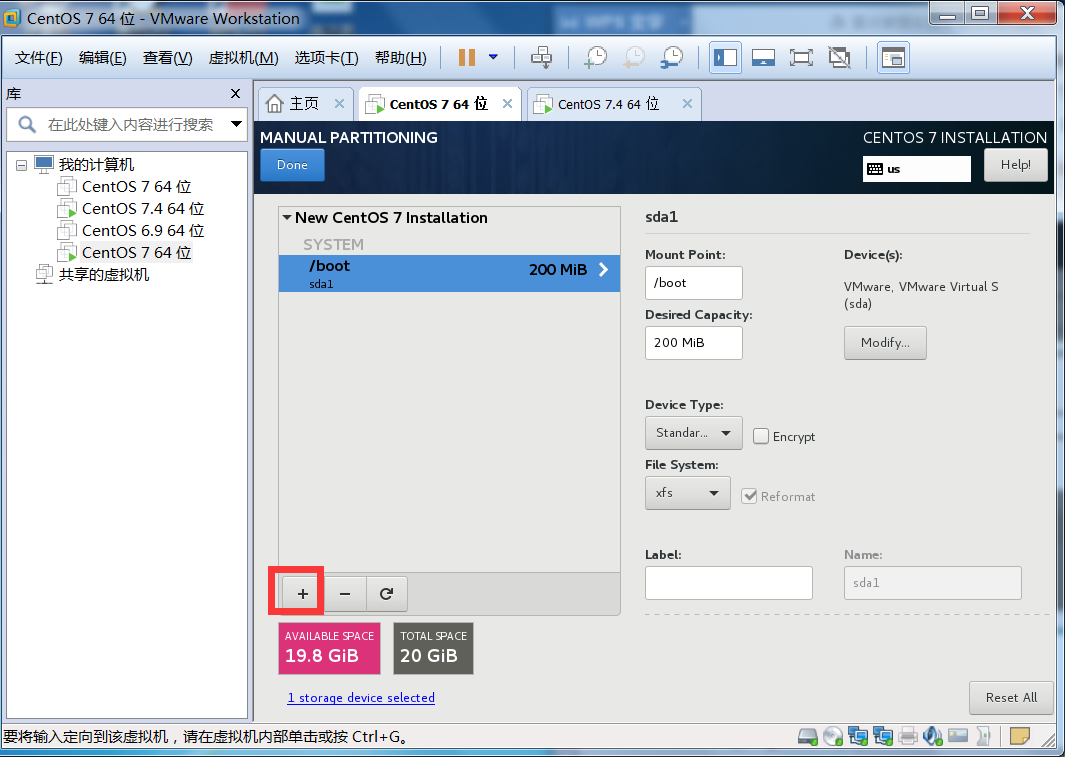Click the Name field showing sda1

(933, 583)
